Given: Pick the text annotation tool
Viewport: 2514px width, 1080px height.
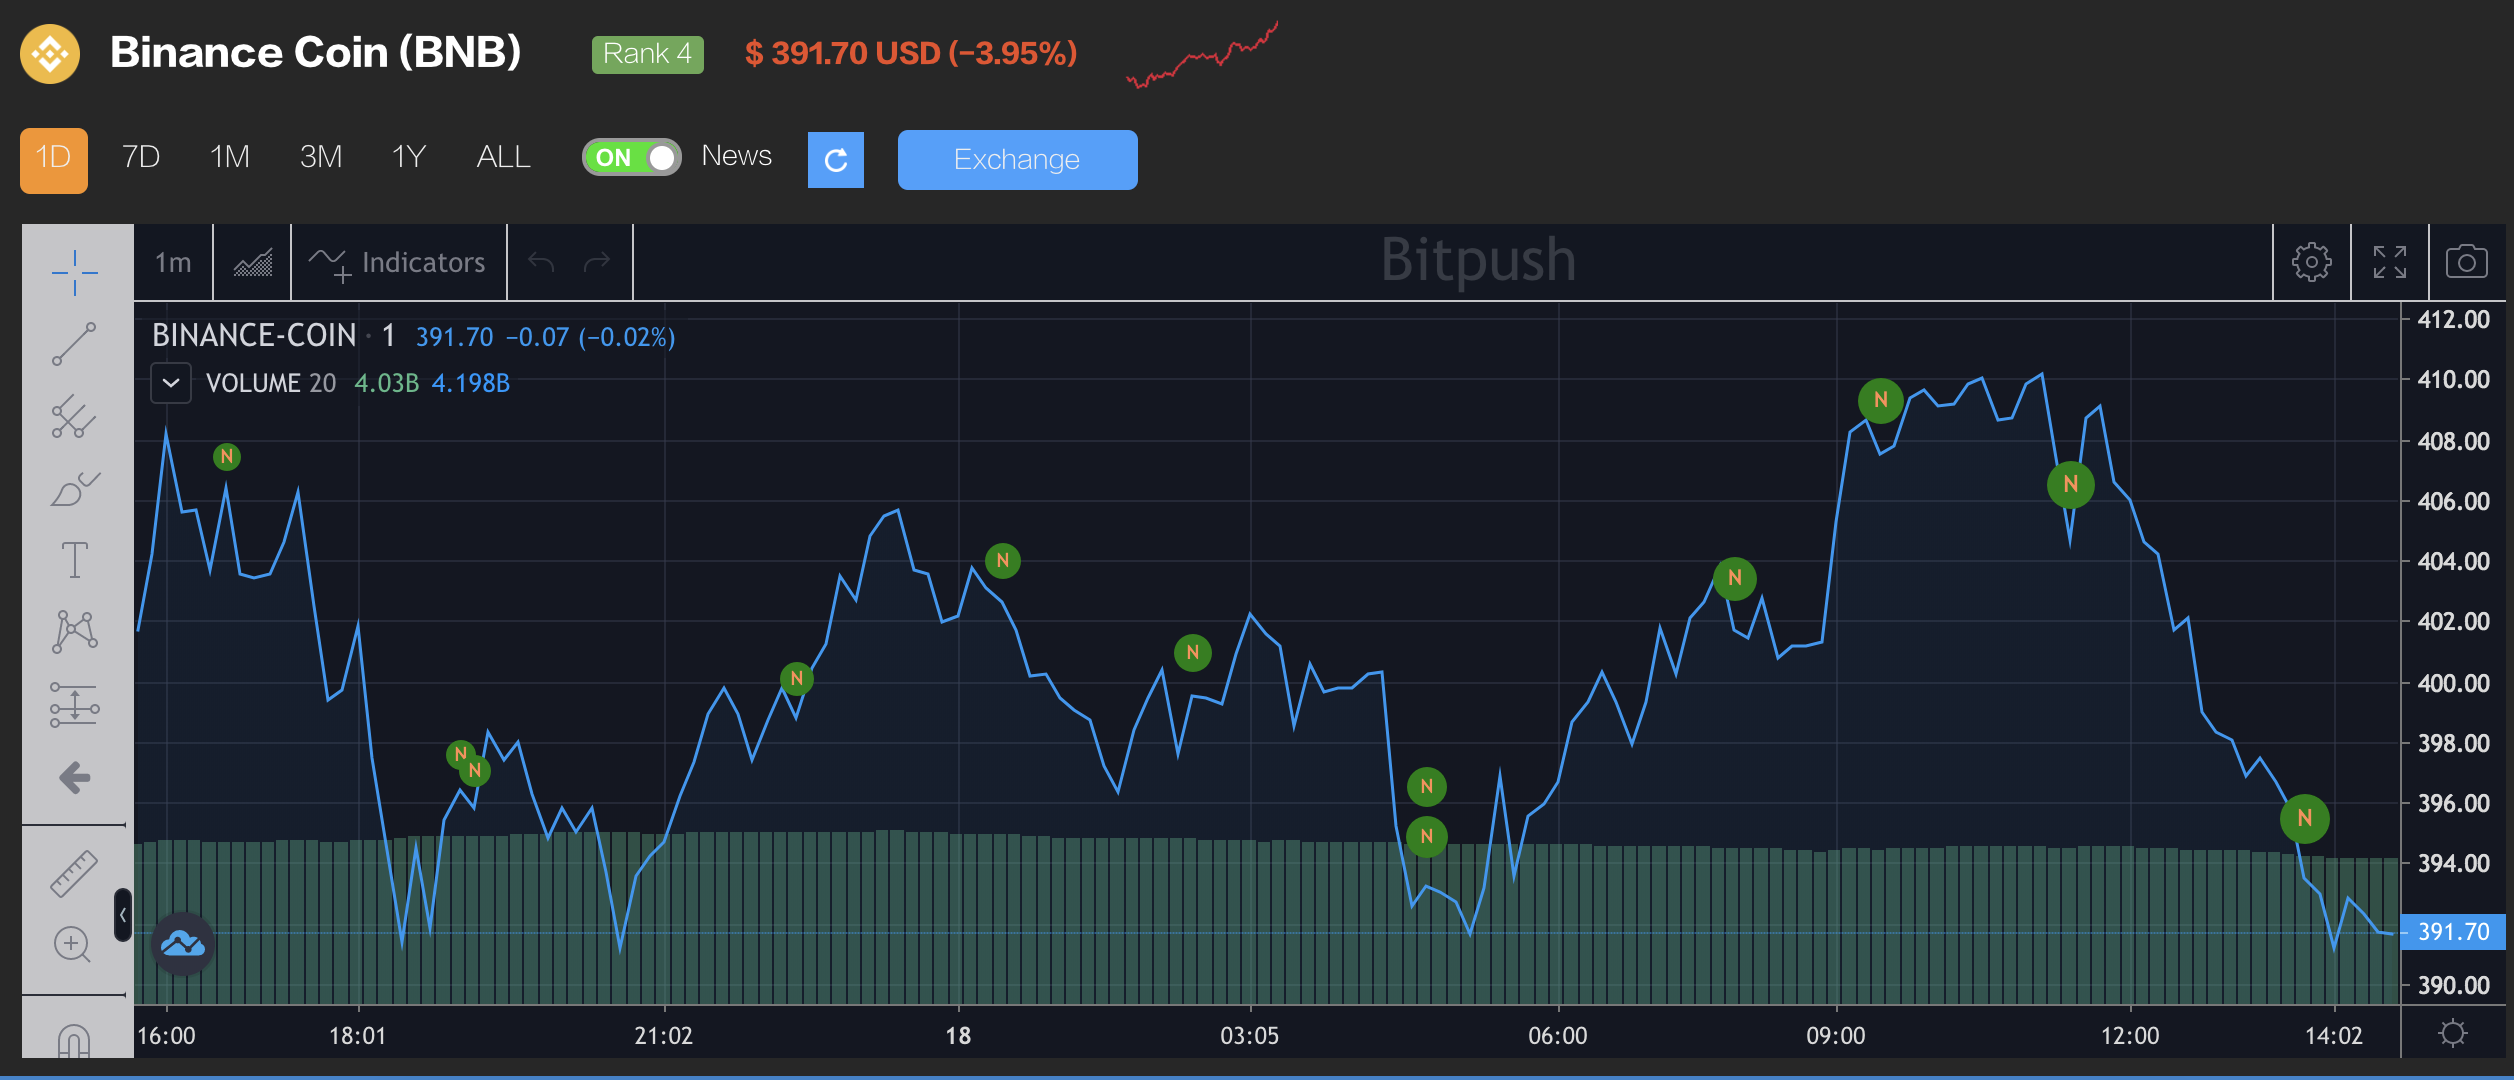Looking at the screenshot, I should click(75, 560).
